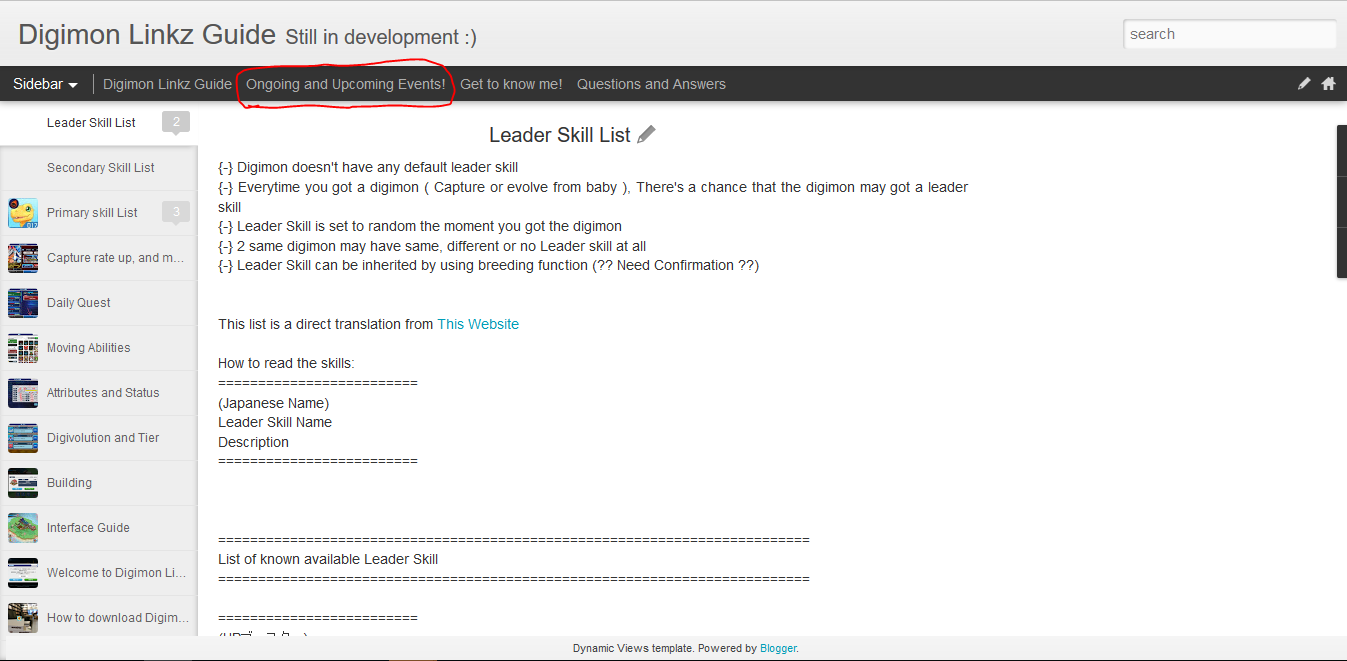Open the Digimon Linkz Guide tab
This screenshot has height=661, width=1347.
click(x=167, y=84)
